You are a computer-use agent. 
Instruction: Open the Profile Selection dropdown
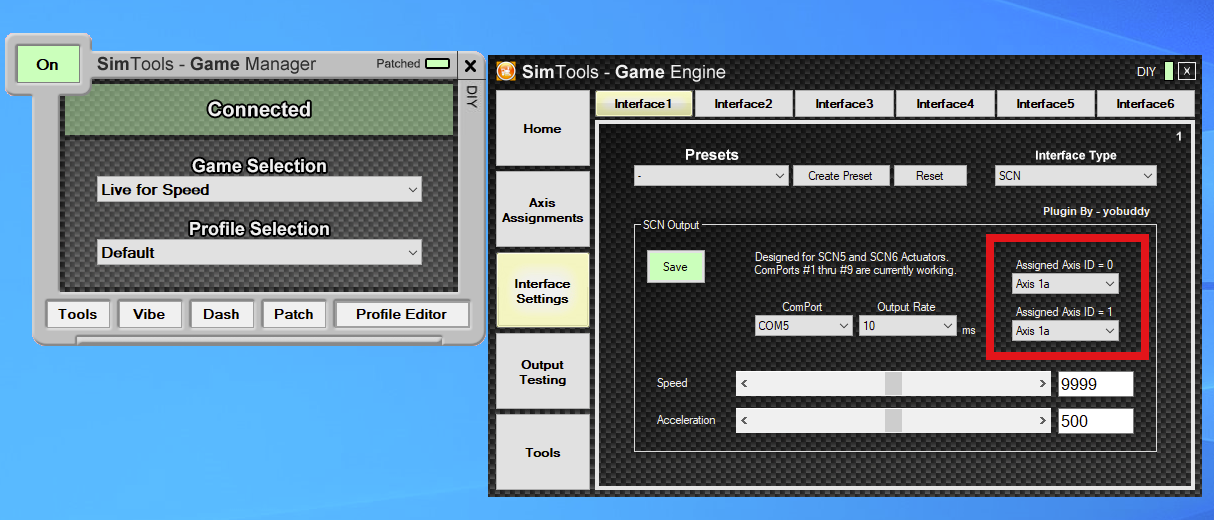tap(259, 253)
